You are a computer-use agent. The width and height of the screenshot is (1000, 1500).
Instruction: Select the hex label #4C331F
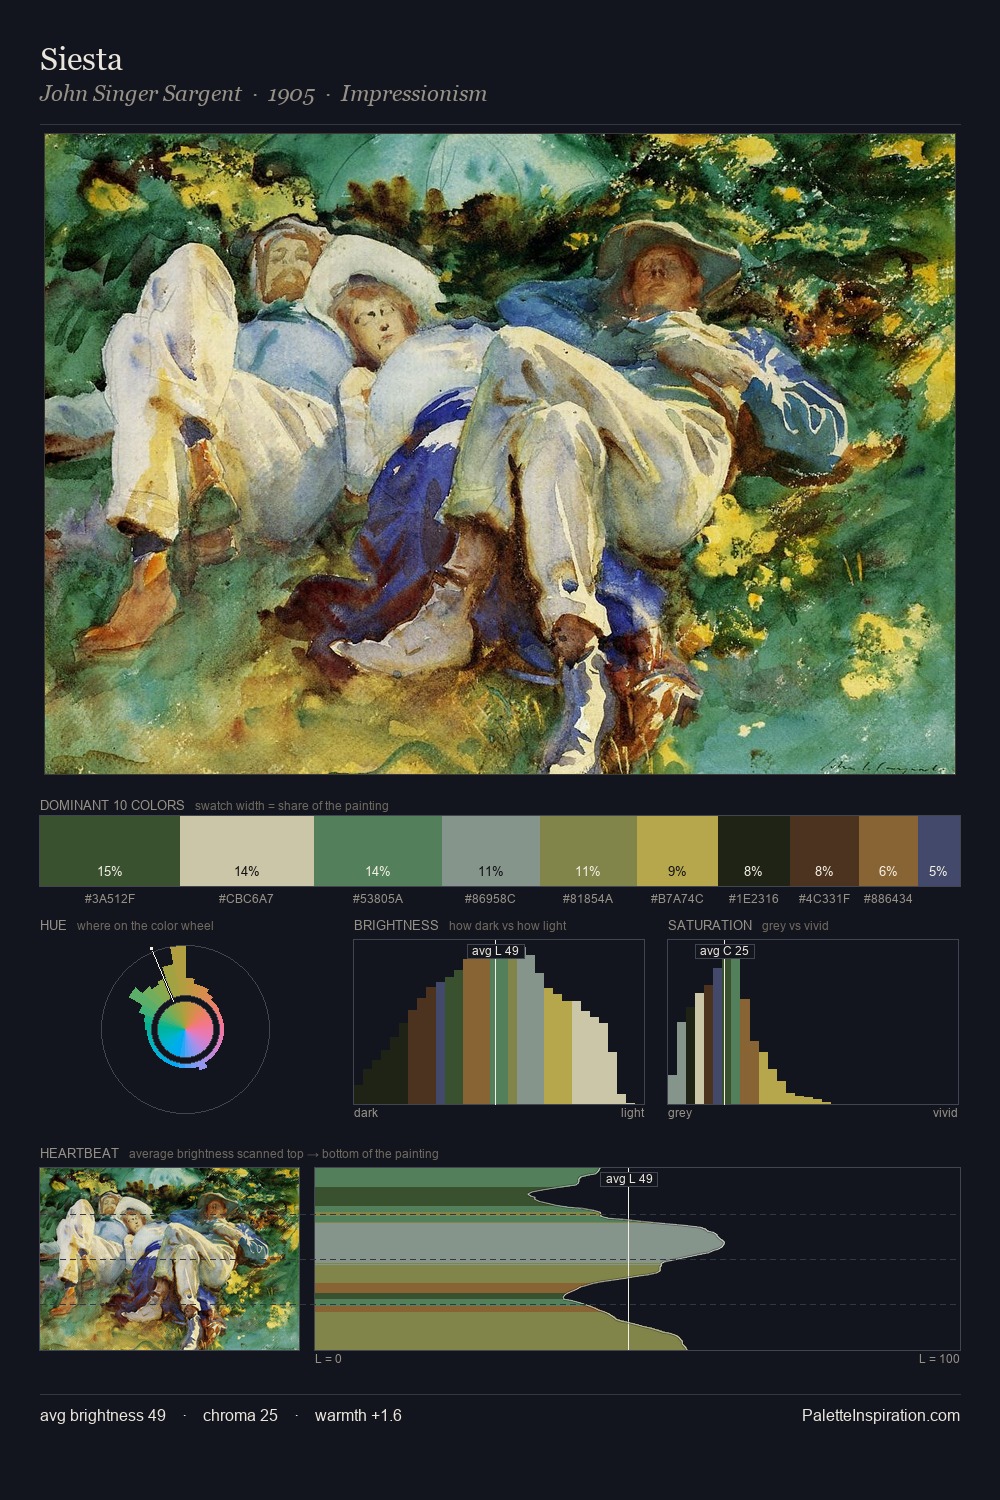[x=824, y=899]
